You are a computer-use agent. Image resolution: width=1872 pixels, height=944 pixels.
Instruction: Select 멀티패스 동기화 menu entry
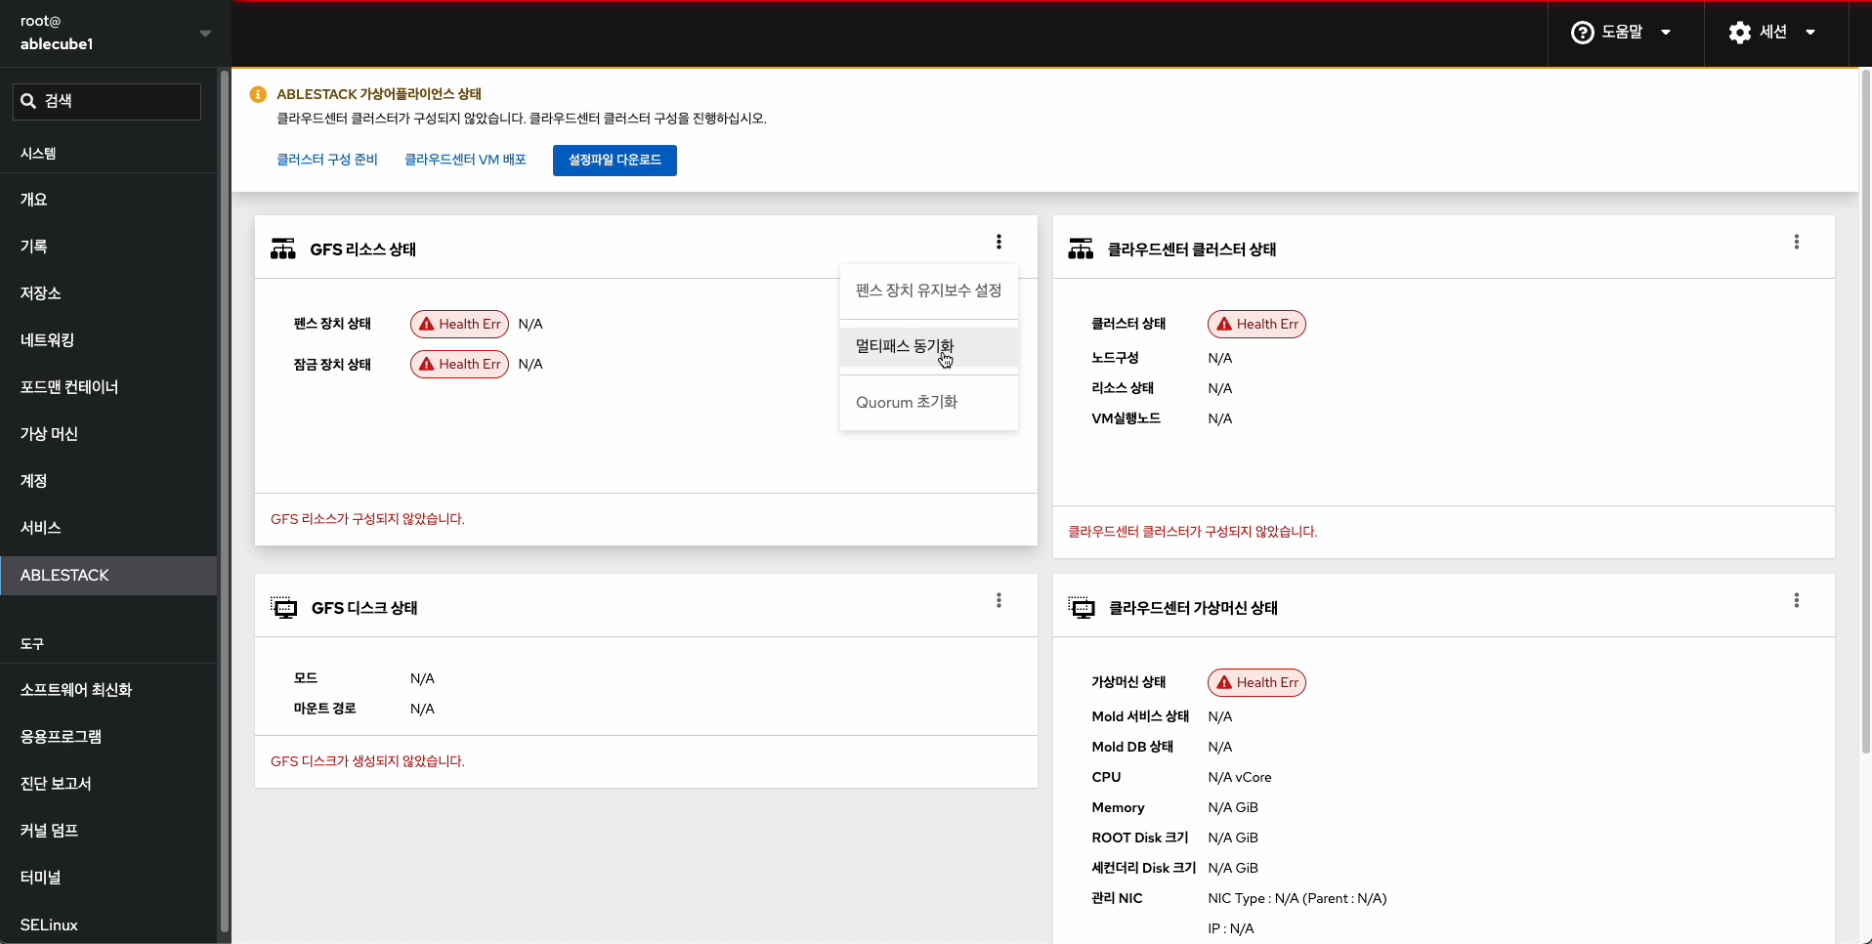(929, 347)
